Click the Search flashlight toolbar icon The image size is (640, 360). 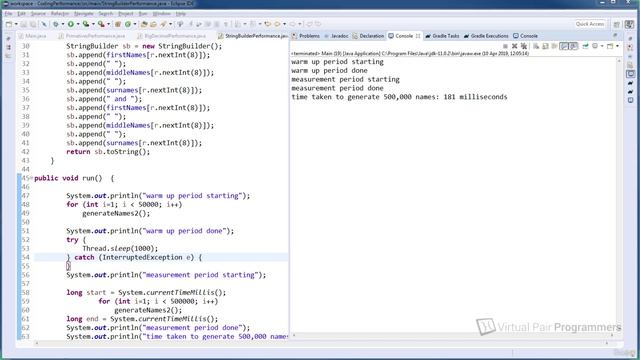click(x=163, y=24)
